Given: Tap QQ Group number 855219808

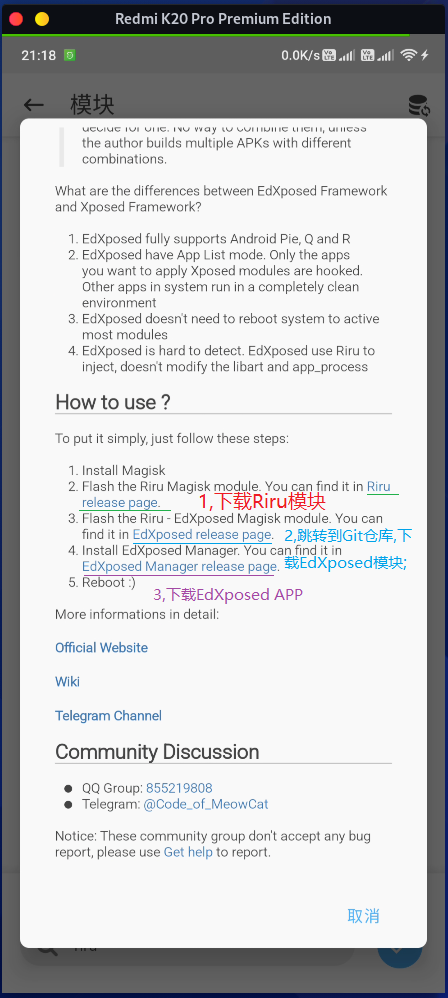Looking at the screenshot, I should tap(179, 788).
